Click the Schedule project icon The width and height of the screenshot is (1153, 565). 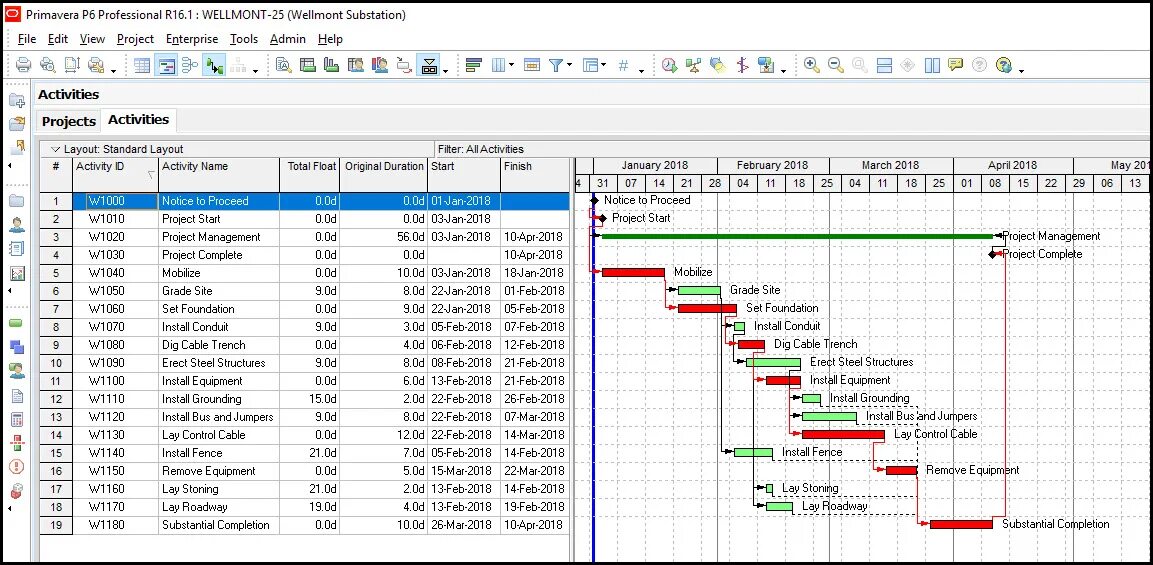pos(669,65)
